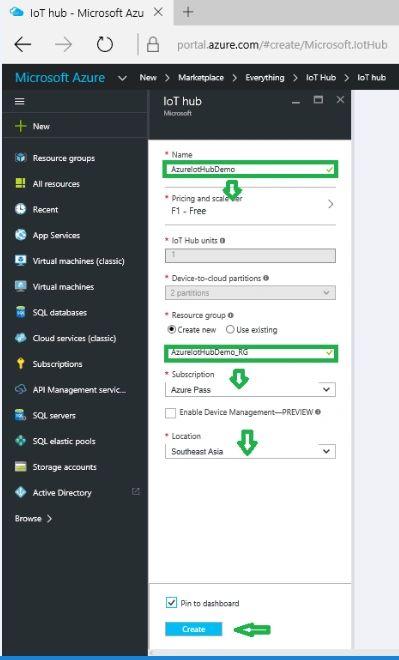Click the resource group name field
This screenshot has height=660, width=399.
[x=250, y=353]
